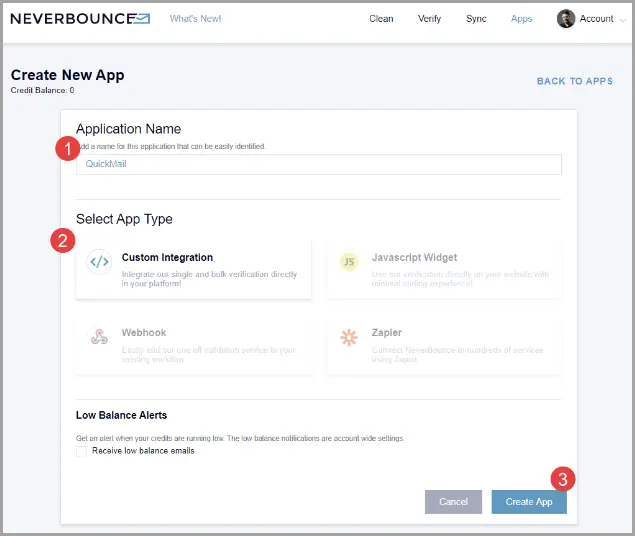Open the Sync menu item

point(476,19)
